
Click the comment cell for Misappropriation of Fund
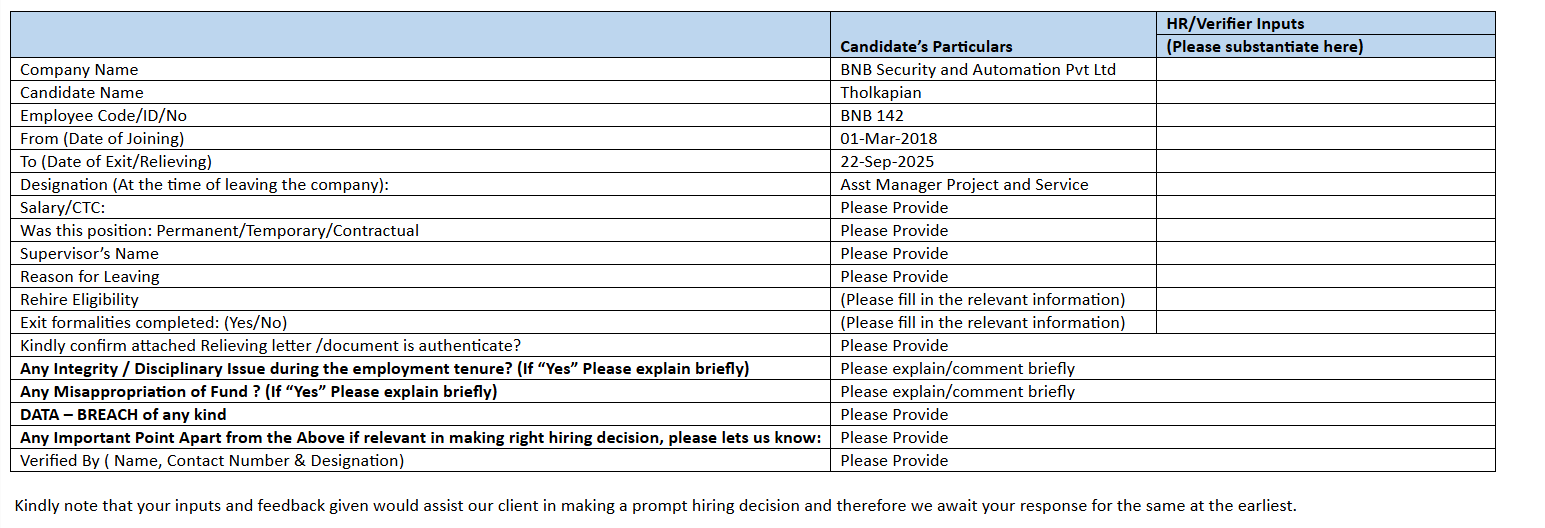pos(957,392)
